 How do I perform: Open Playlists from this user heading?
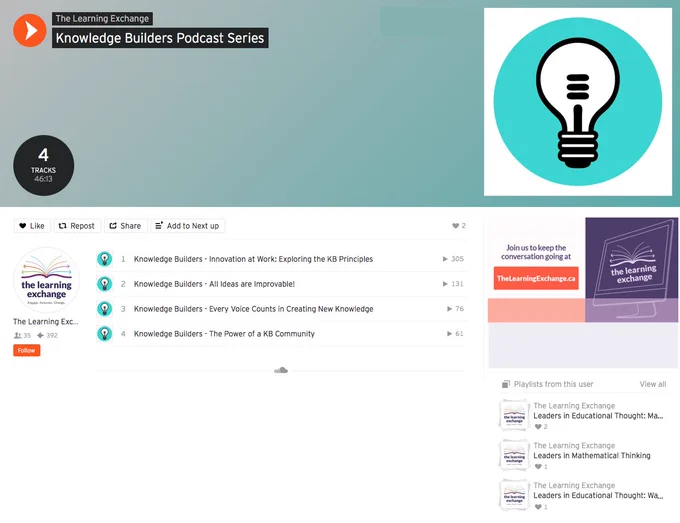pos(553,384)
